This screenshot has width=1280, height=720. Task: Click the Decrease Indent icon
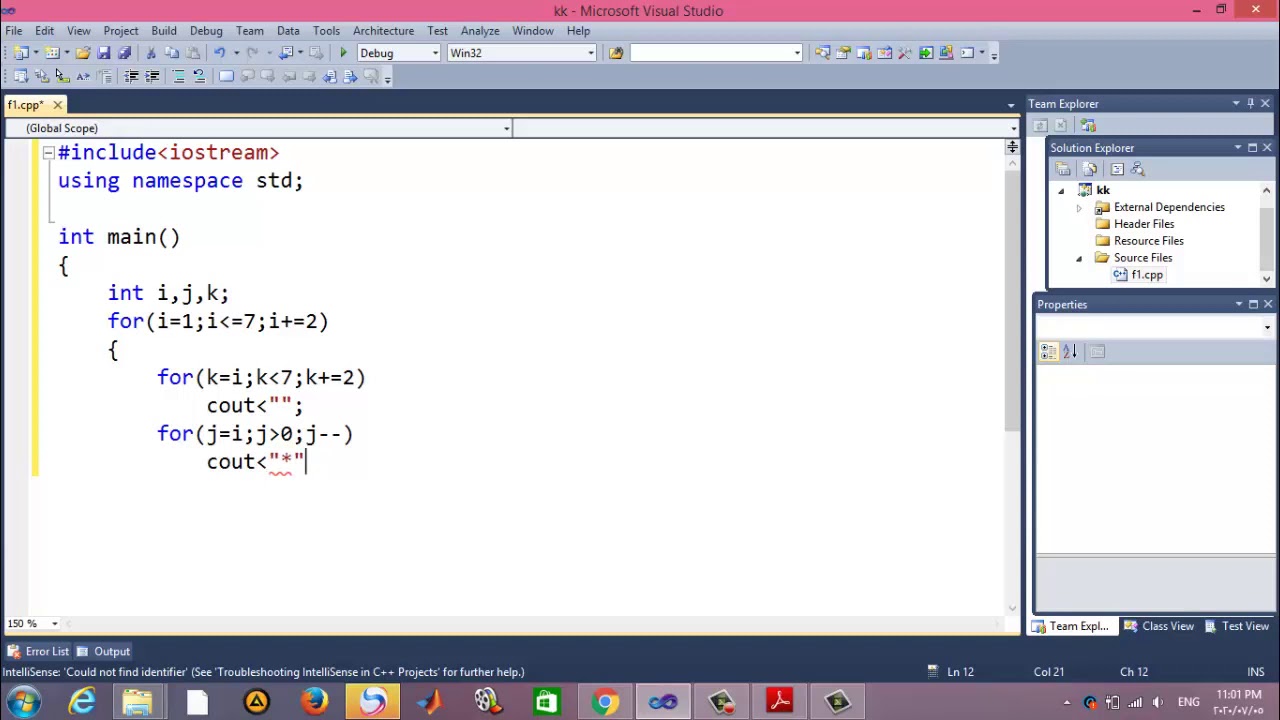click(x=131, y=76)
